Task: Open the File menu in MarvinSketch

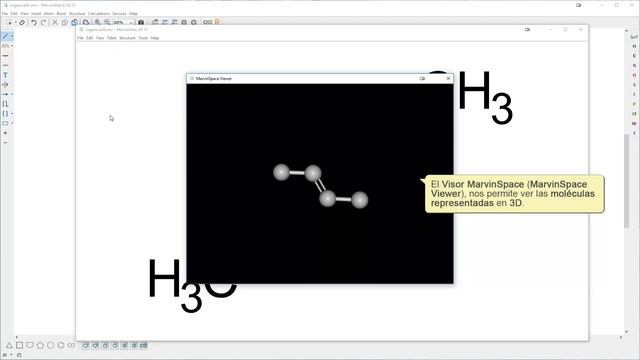Action: [4, 13]
